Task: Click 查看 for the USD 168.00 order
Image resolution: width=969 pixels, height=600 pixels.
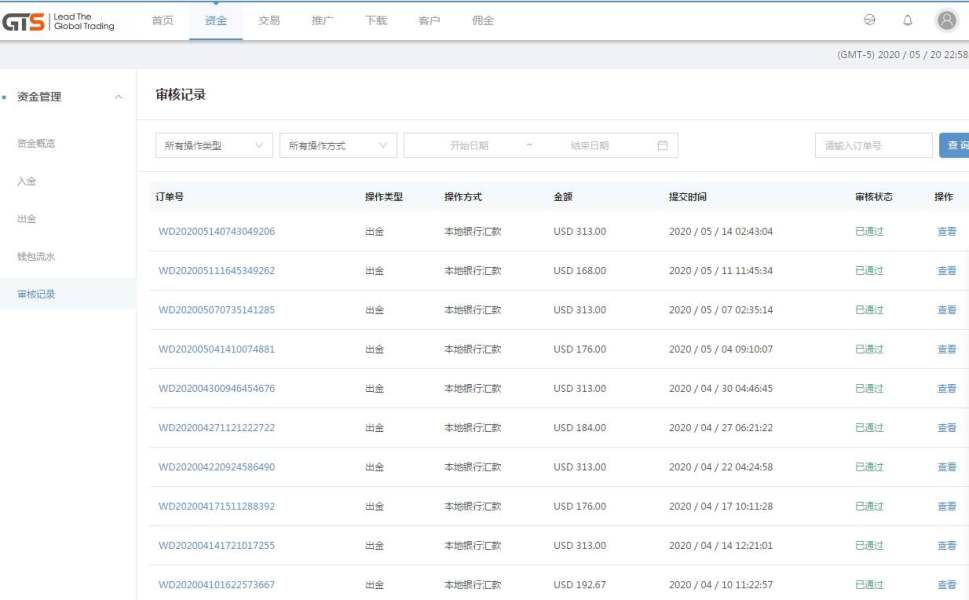Action: pyautogui.click(x=946, y=271)
